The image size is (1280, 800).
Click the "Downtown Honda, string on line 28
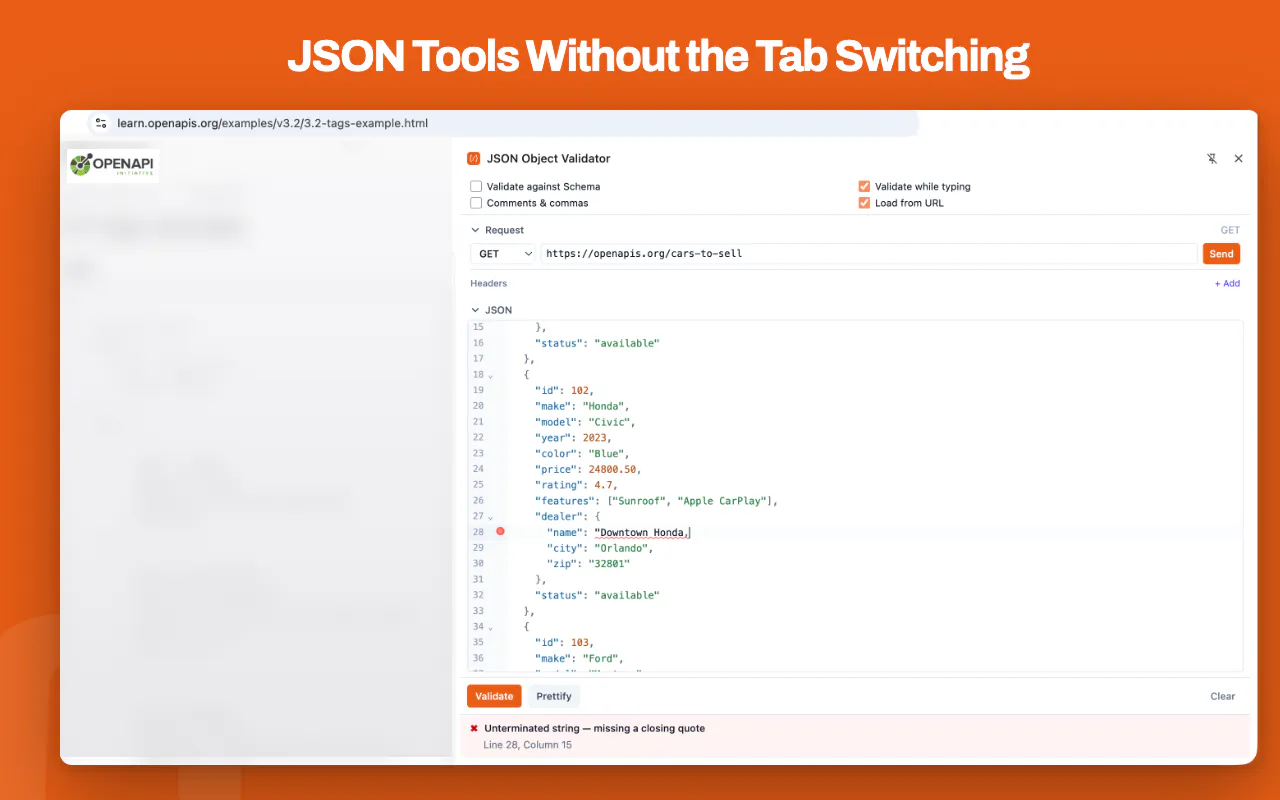coord(642,532)
